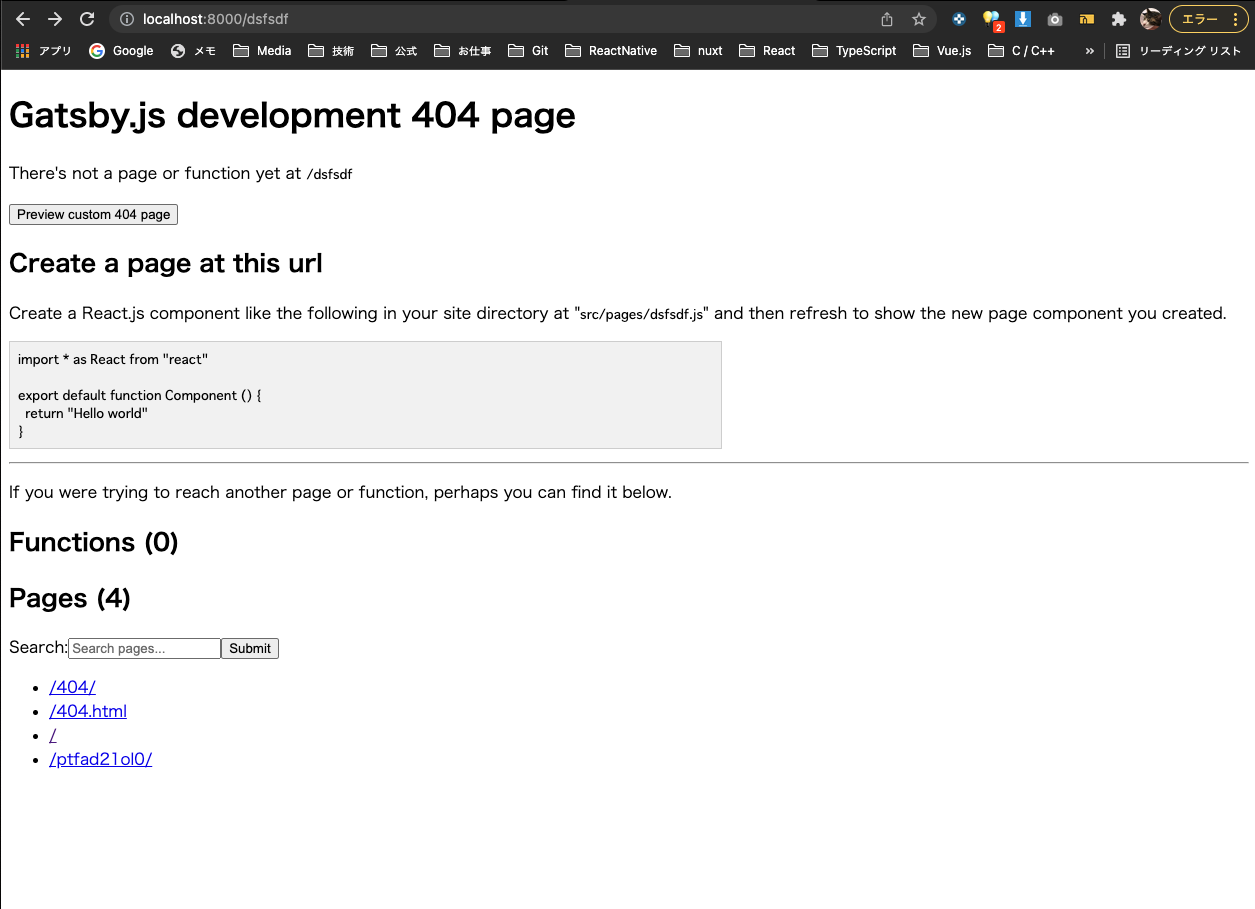This screenshot has width=1255, height=909.
Task: Open the /404.html page link
Action: [88, 711]
